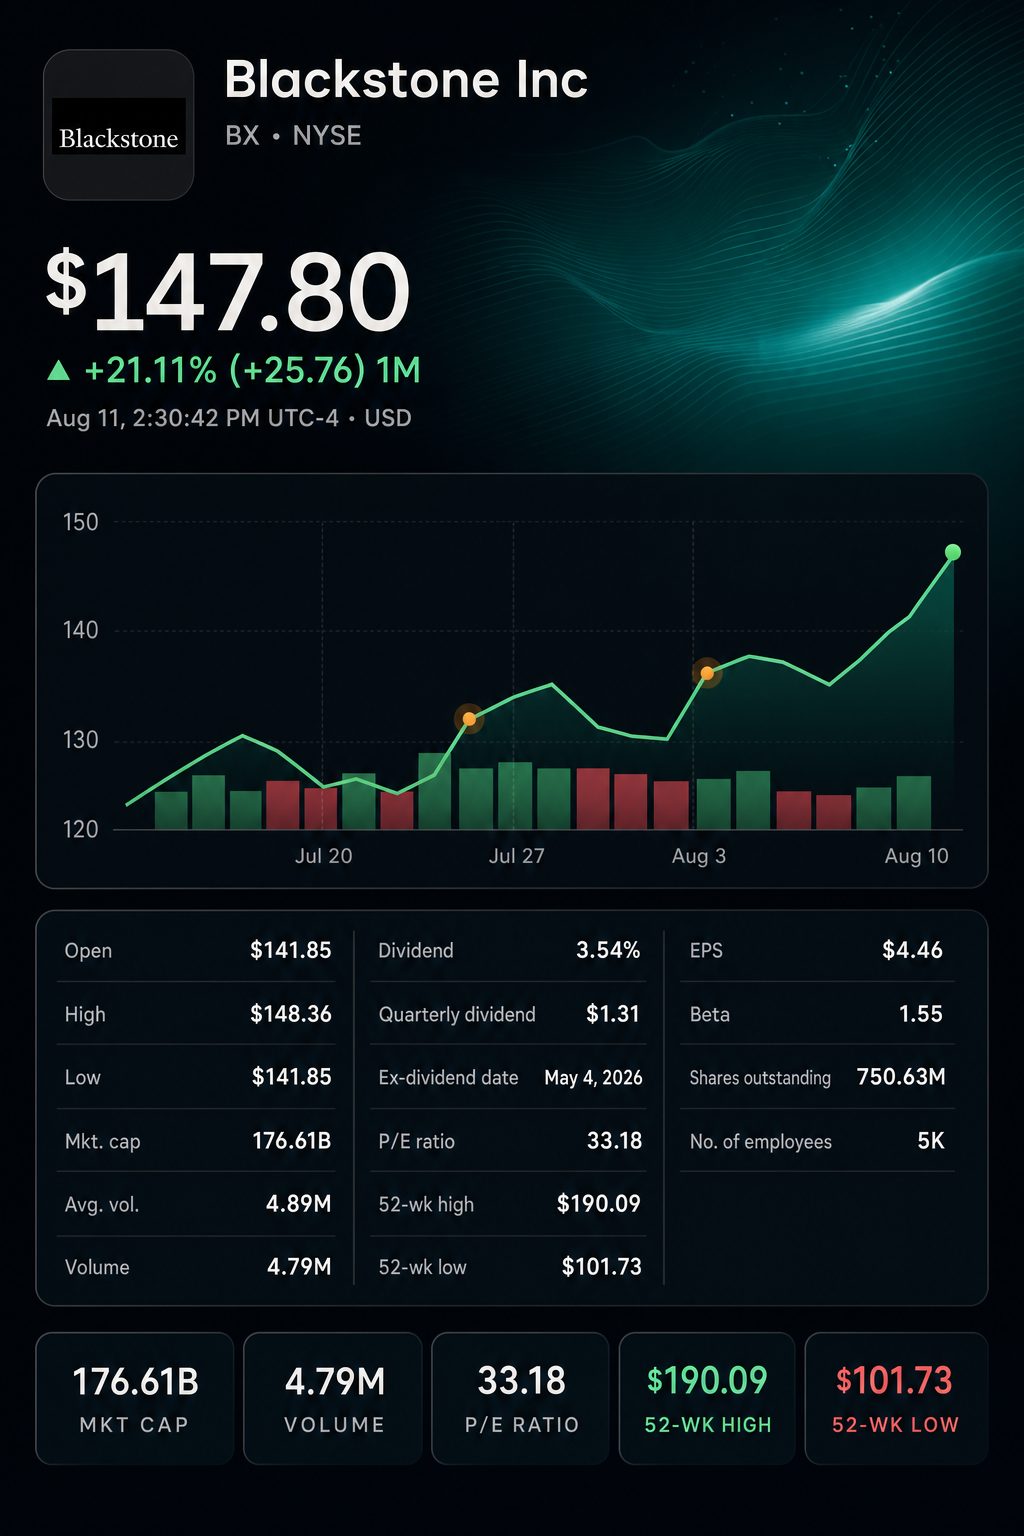
Task: Click the 150 y-axis label
Action: pos(81,522)
